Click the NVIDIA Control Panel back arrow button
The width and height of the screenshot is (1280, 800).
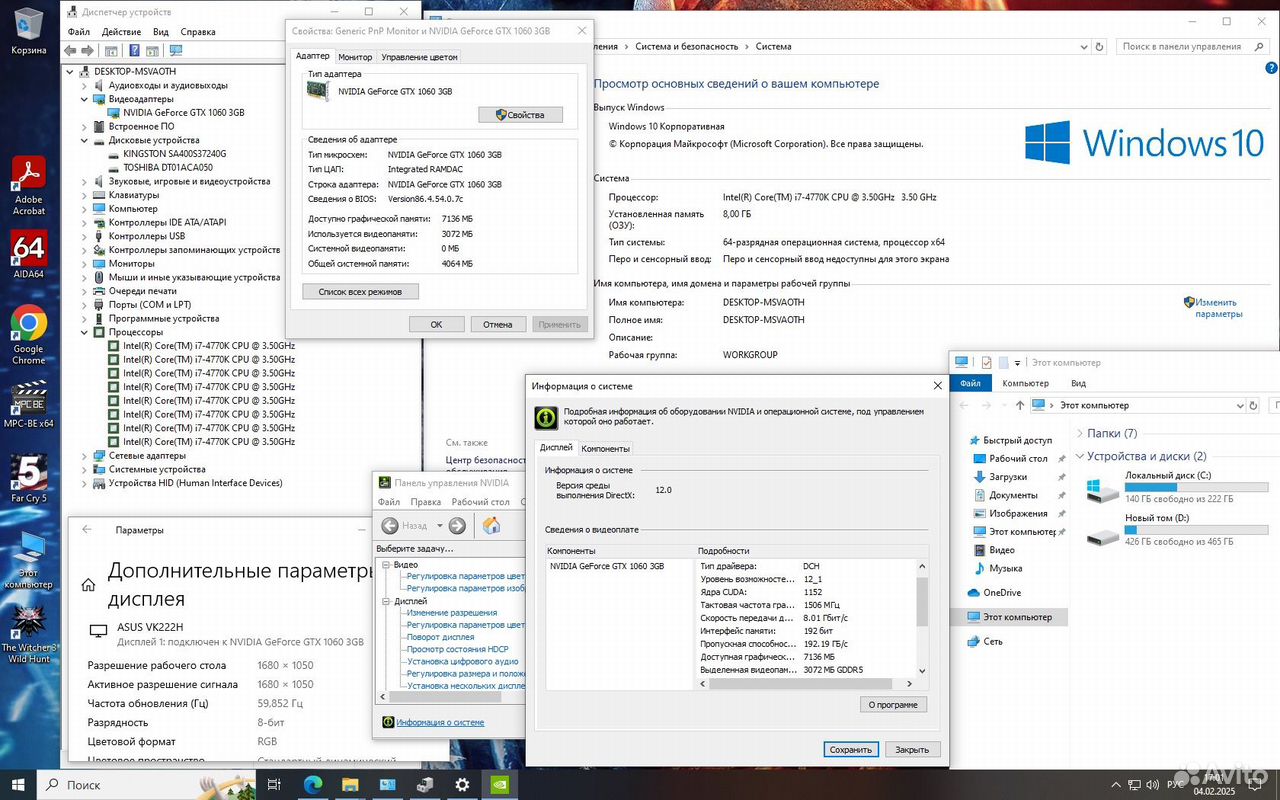pyautogui.click(x=390, y=525)
